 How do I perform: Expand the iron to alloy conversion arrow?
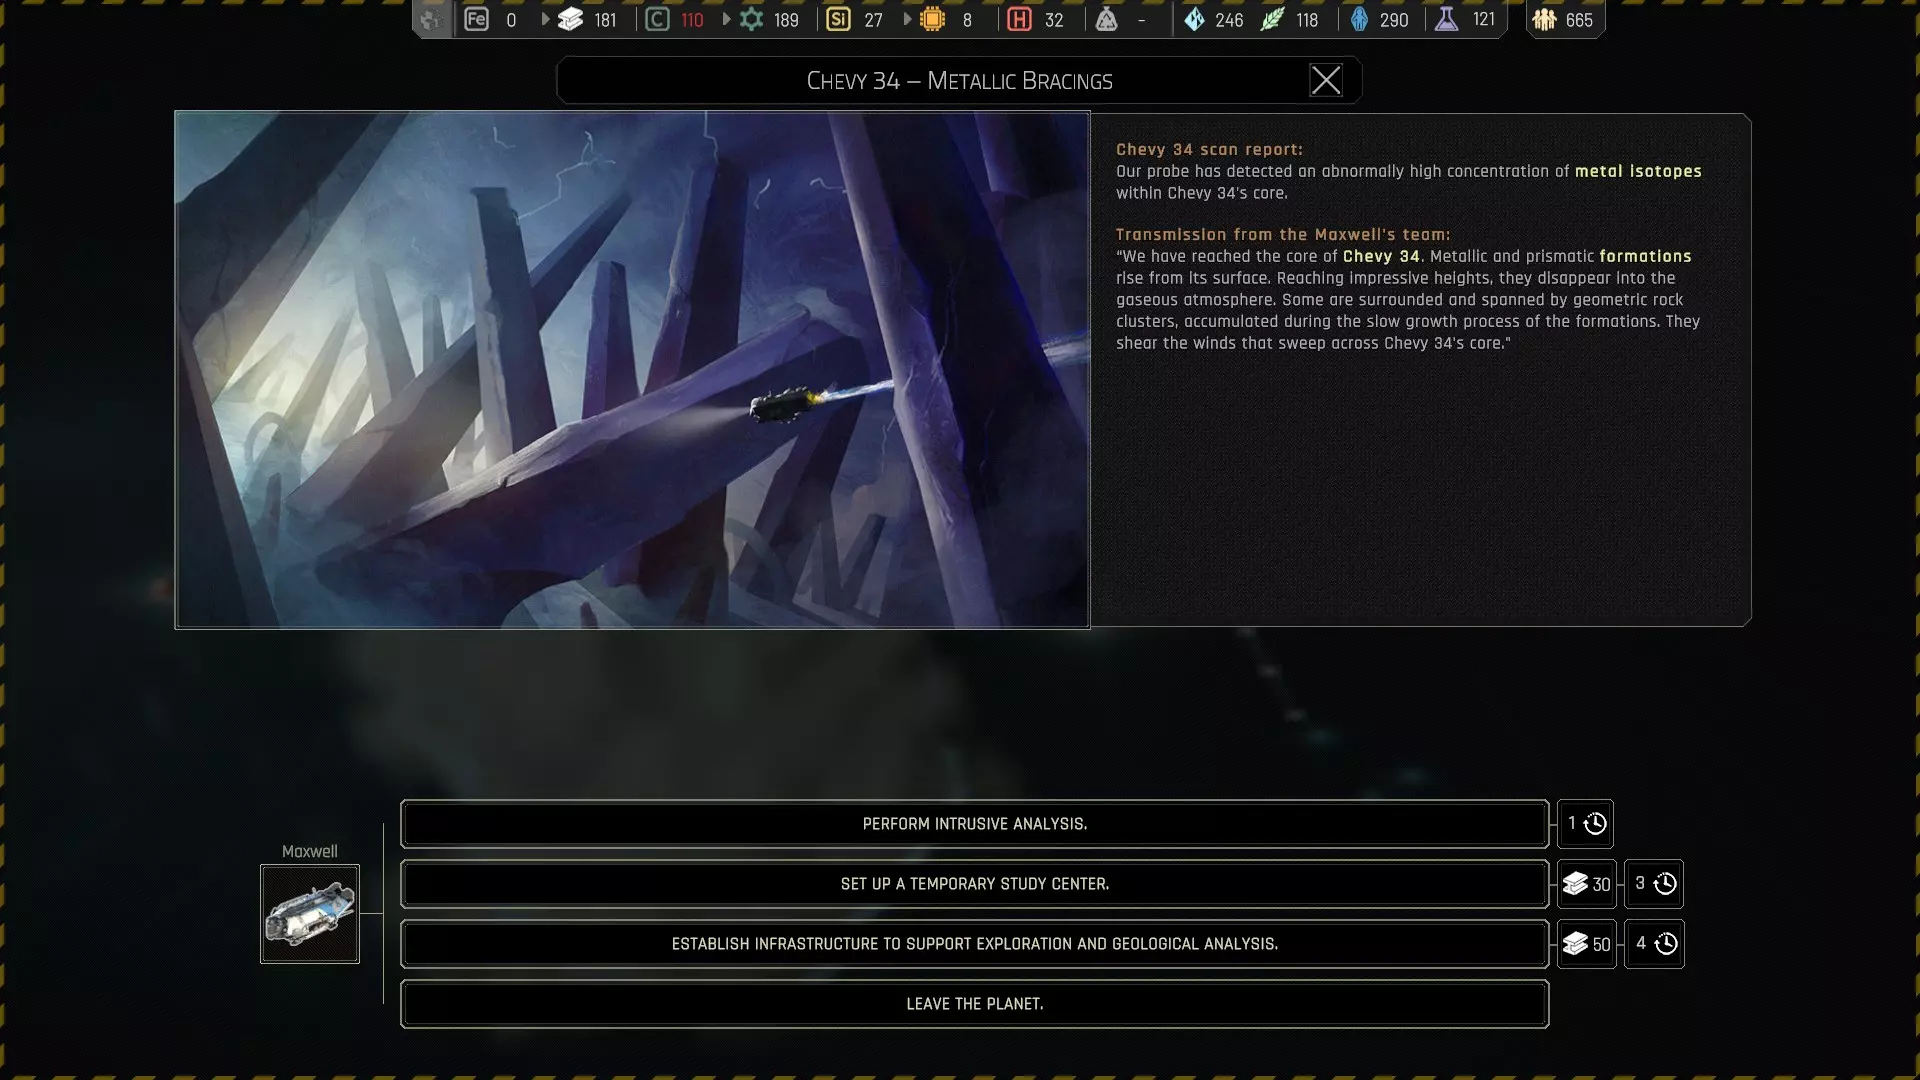[x=545, y=19]
